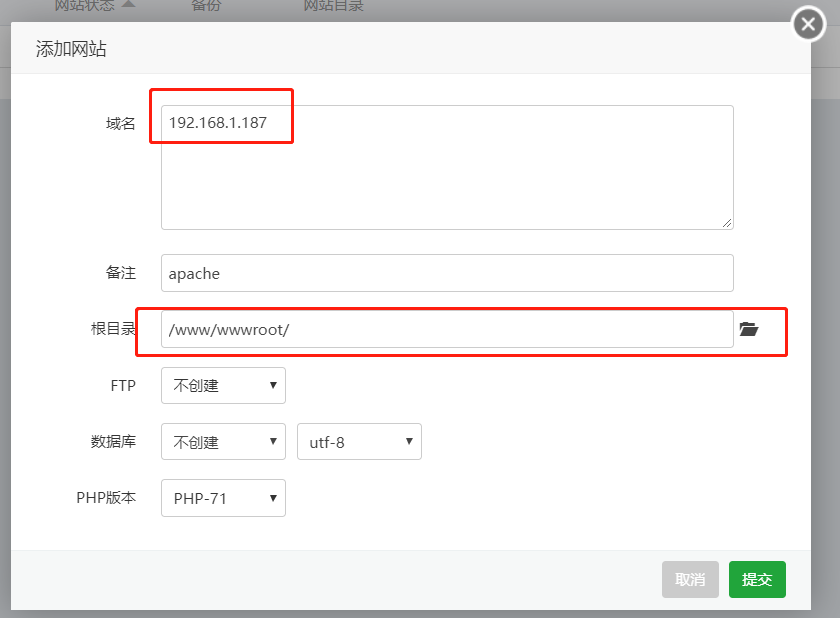The width and height of the screenshot is (840, 618).
Task: Select the 网站状态 column header
Action: point(84,6)
